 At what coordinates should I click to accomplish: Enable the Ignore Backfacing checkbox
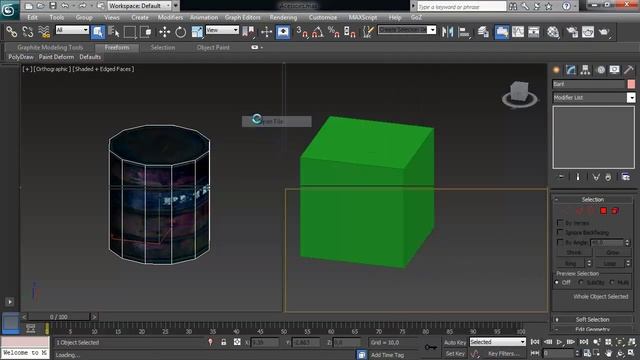560,232
